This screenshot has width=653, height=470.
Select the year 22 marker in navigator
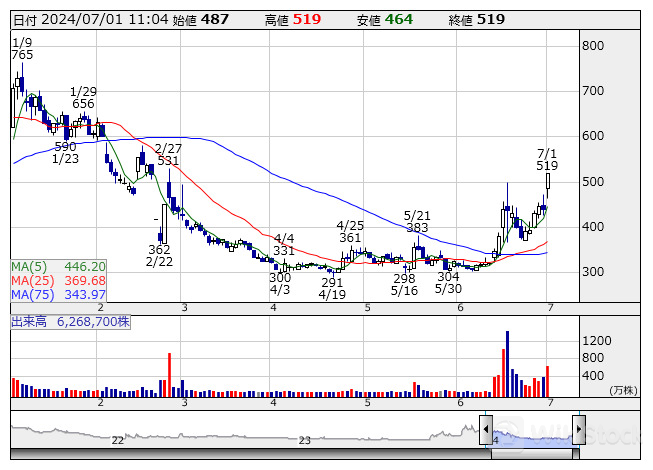[x=117, y=440]
